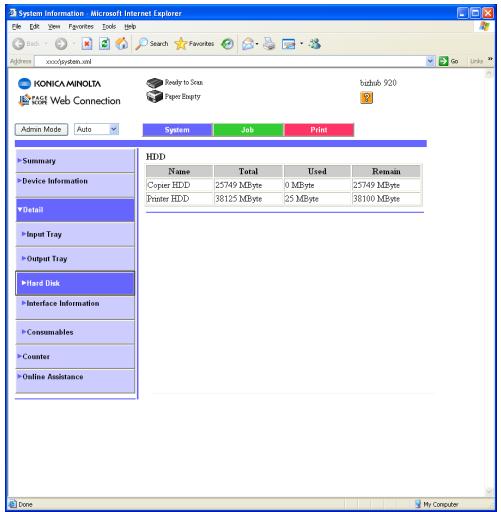Viewport: 501px width, 512px height.
Task: Click the PageScope Web Connection logo
Action: 69,100
